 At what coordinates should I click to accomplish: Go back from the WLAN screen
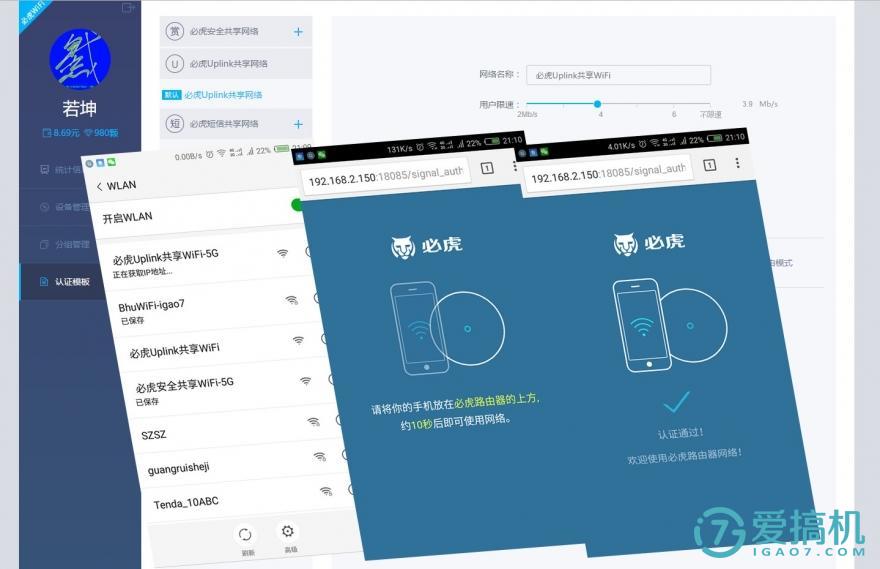[x=99, y=187]
